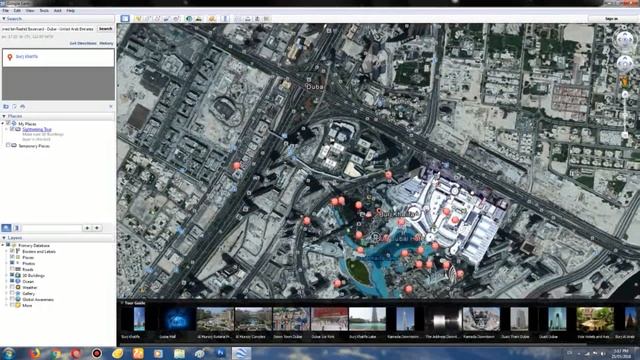Collapse the Search panel header
The width and height of the screenshot is (640, 360).
pos(4,19)
